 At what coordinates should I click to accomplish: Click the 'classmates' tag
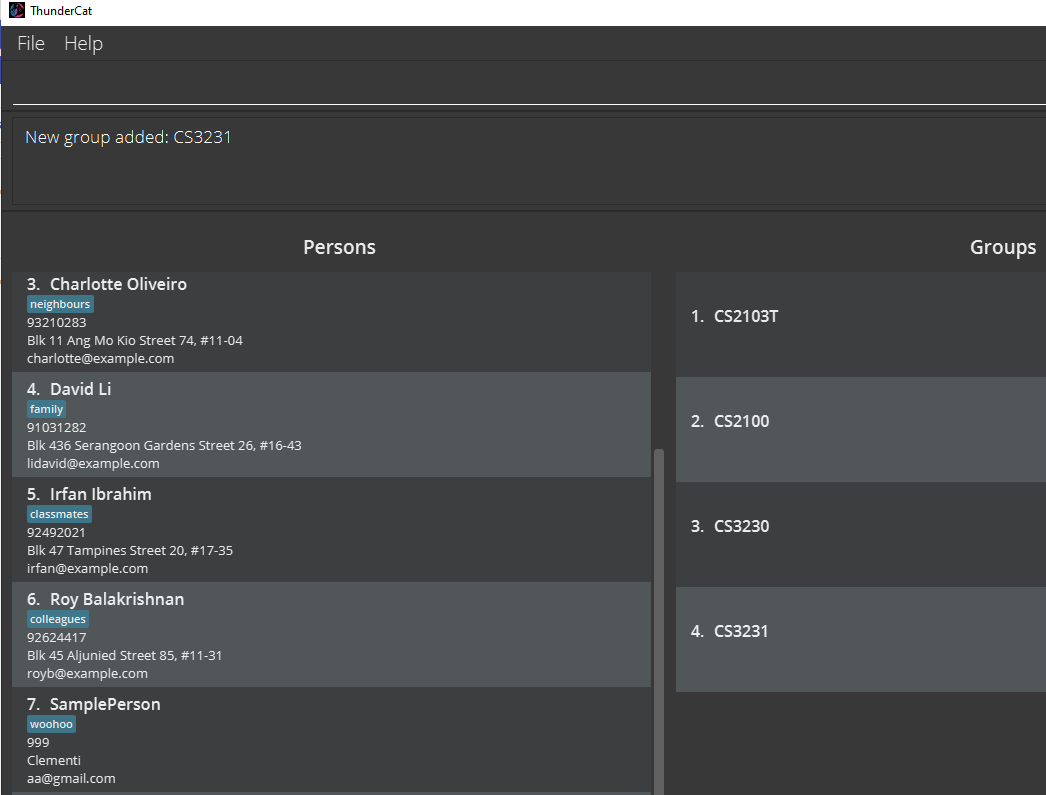coord(59,514)
